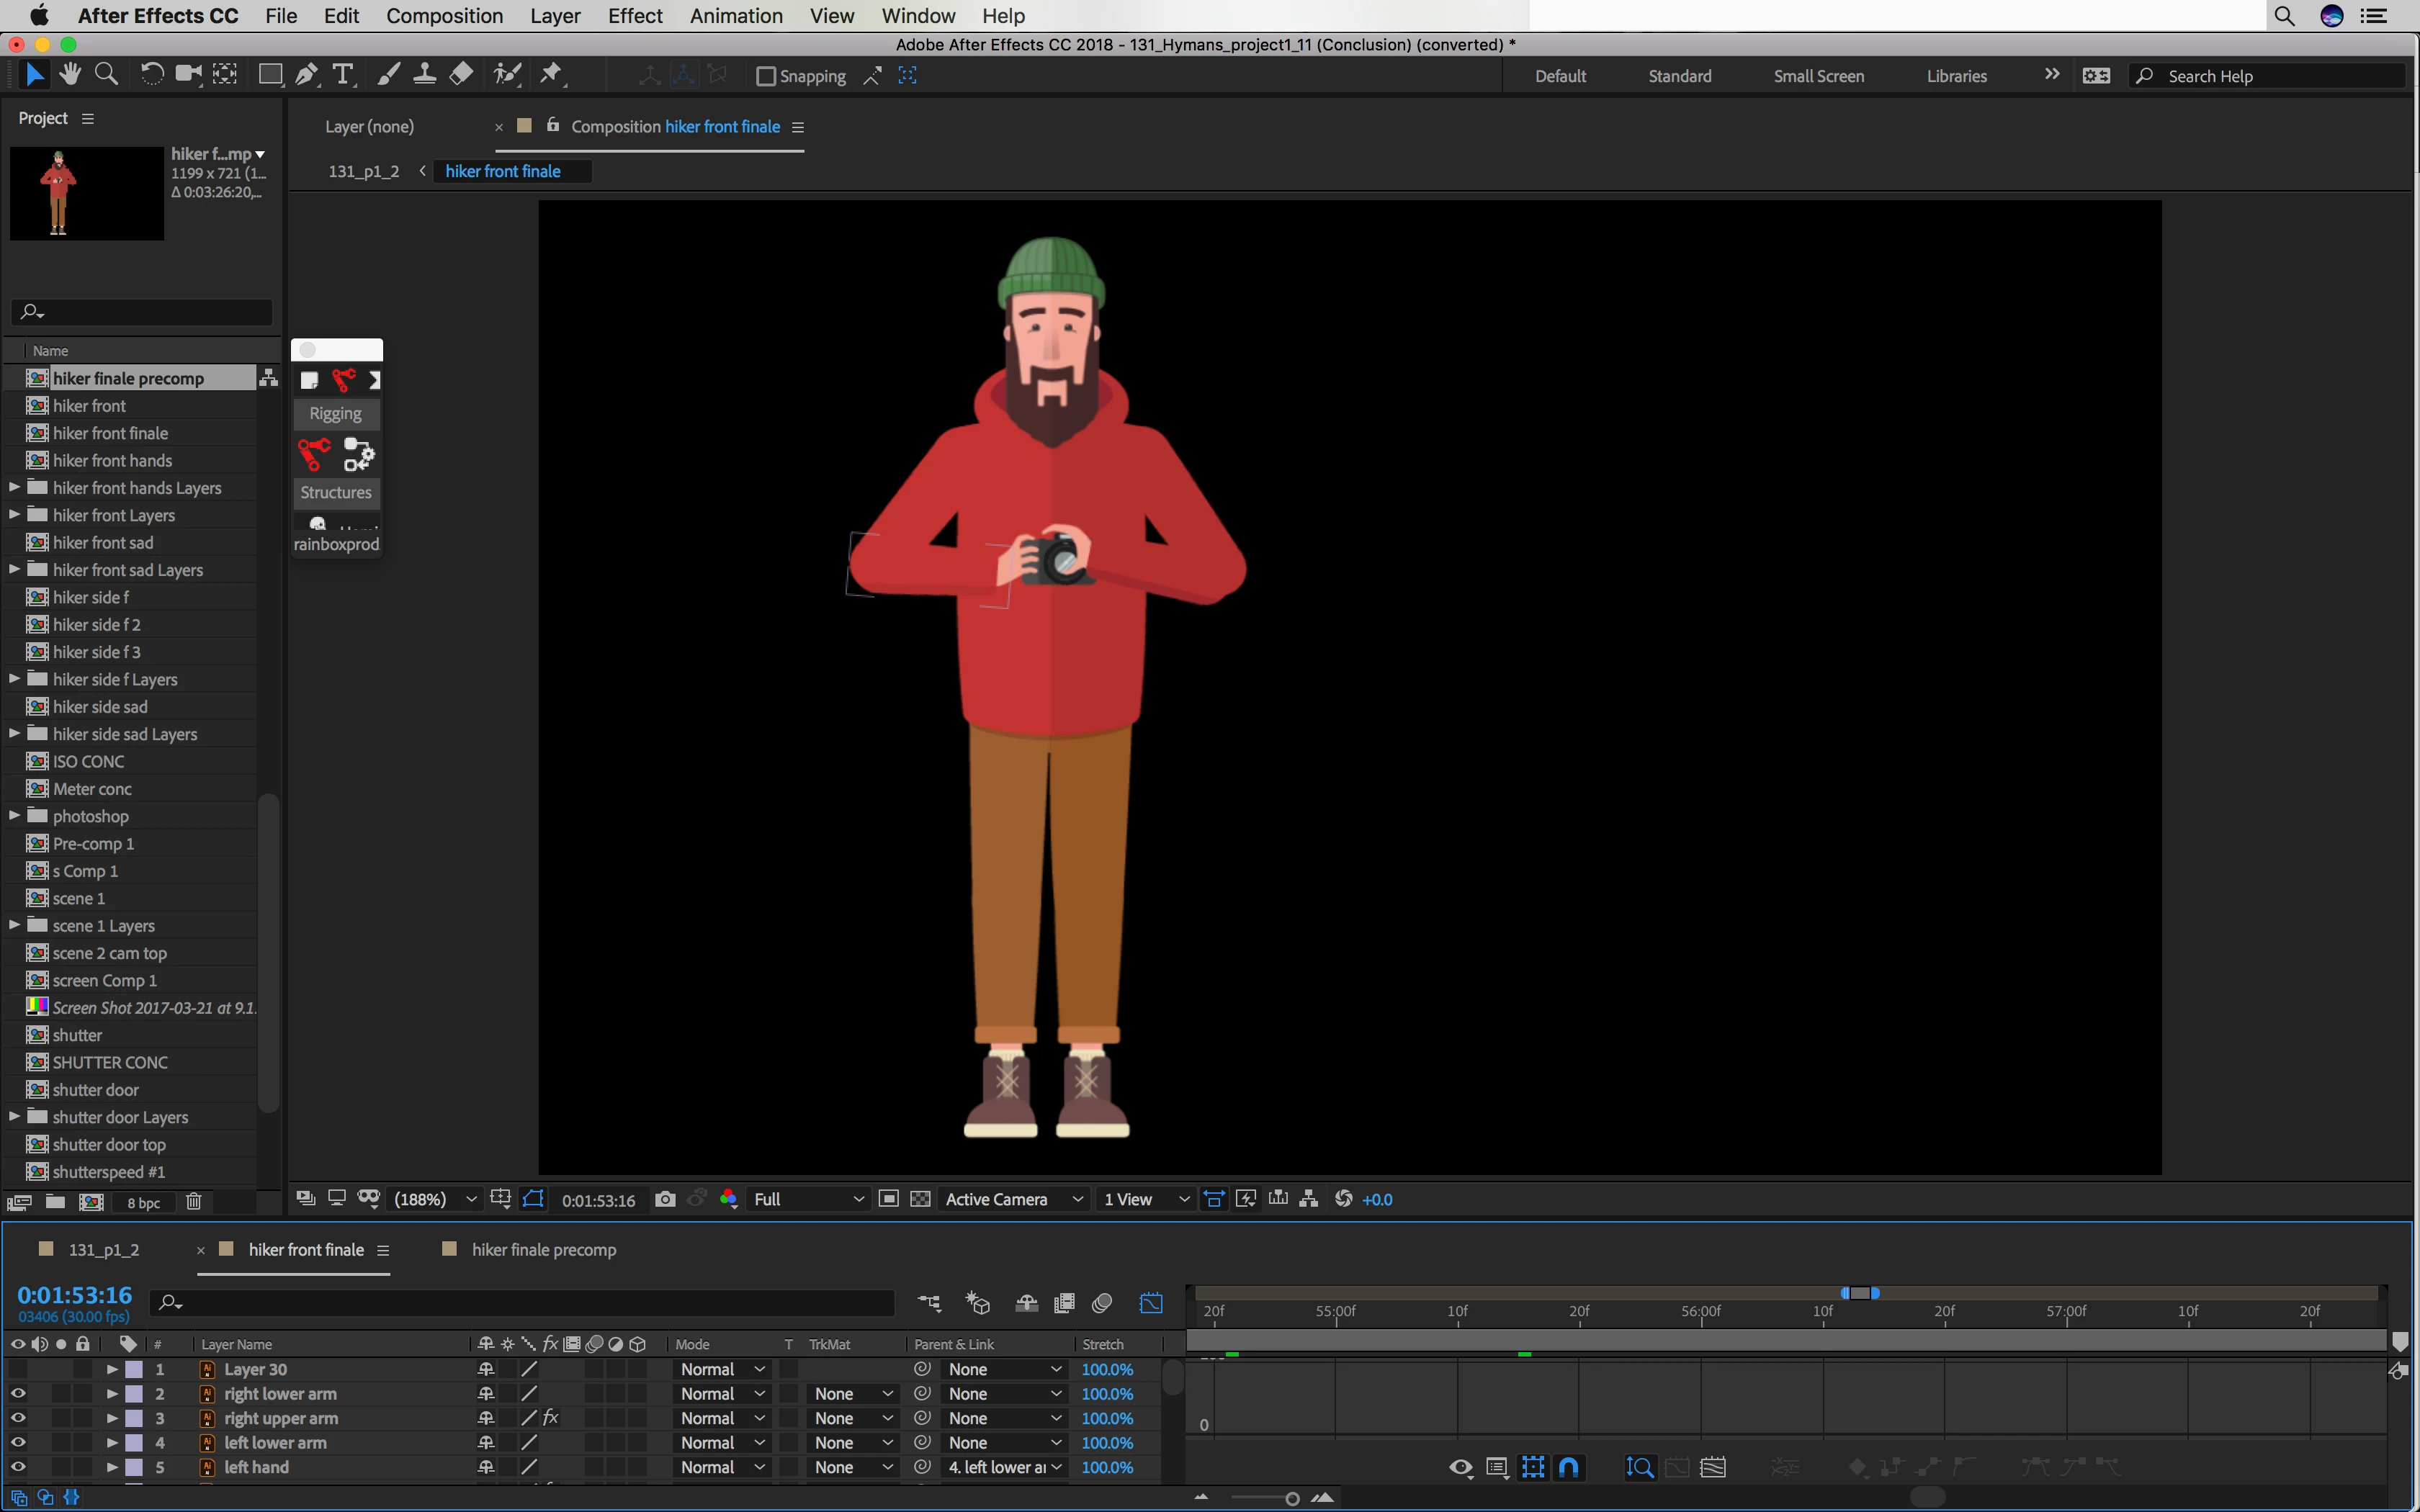
Task: Delete the selected project item with the trash icon
Action: [194, 1202]
